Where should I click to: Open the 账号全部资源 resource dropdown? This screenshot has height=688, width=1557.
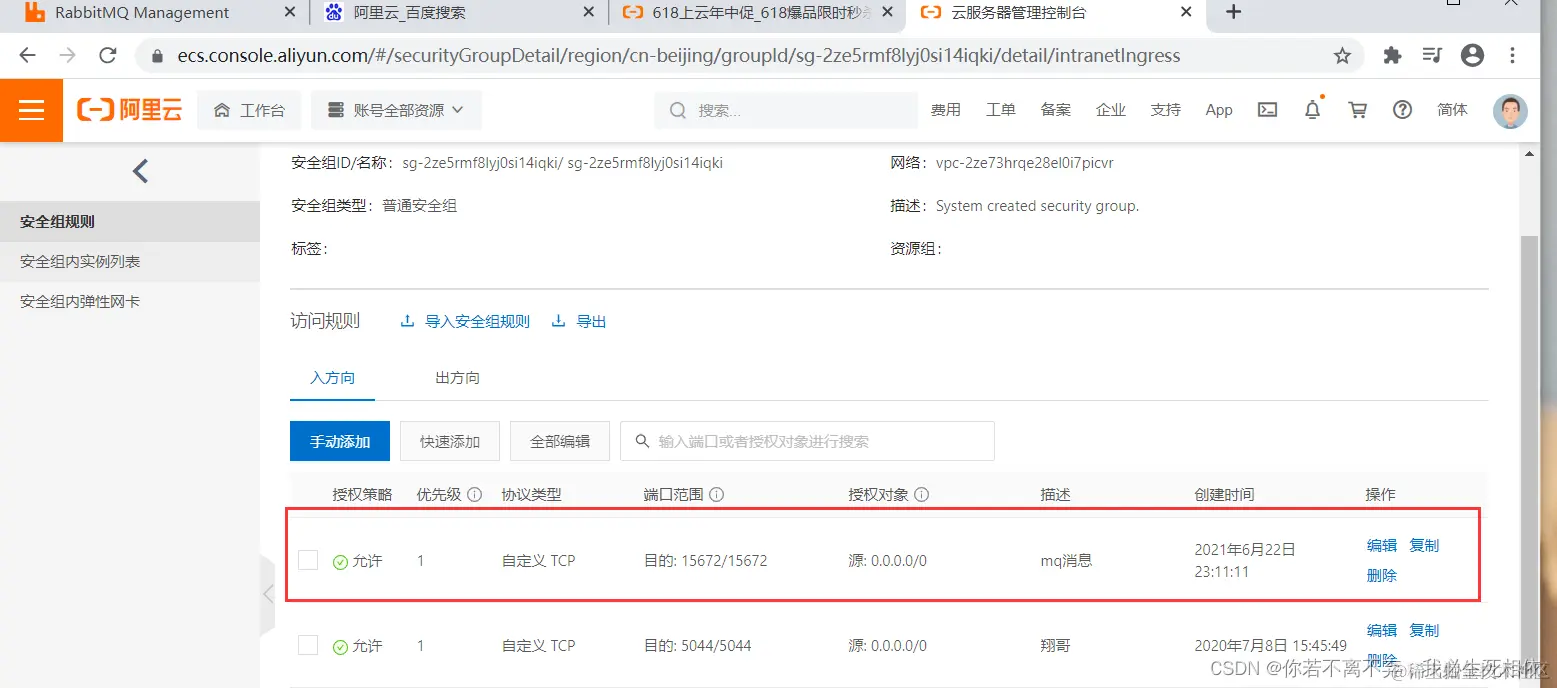[x=396, y=110]
